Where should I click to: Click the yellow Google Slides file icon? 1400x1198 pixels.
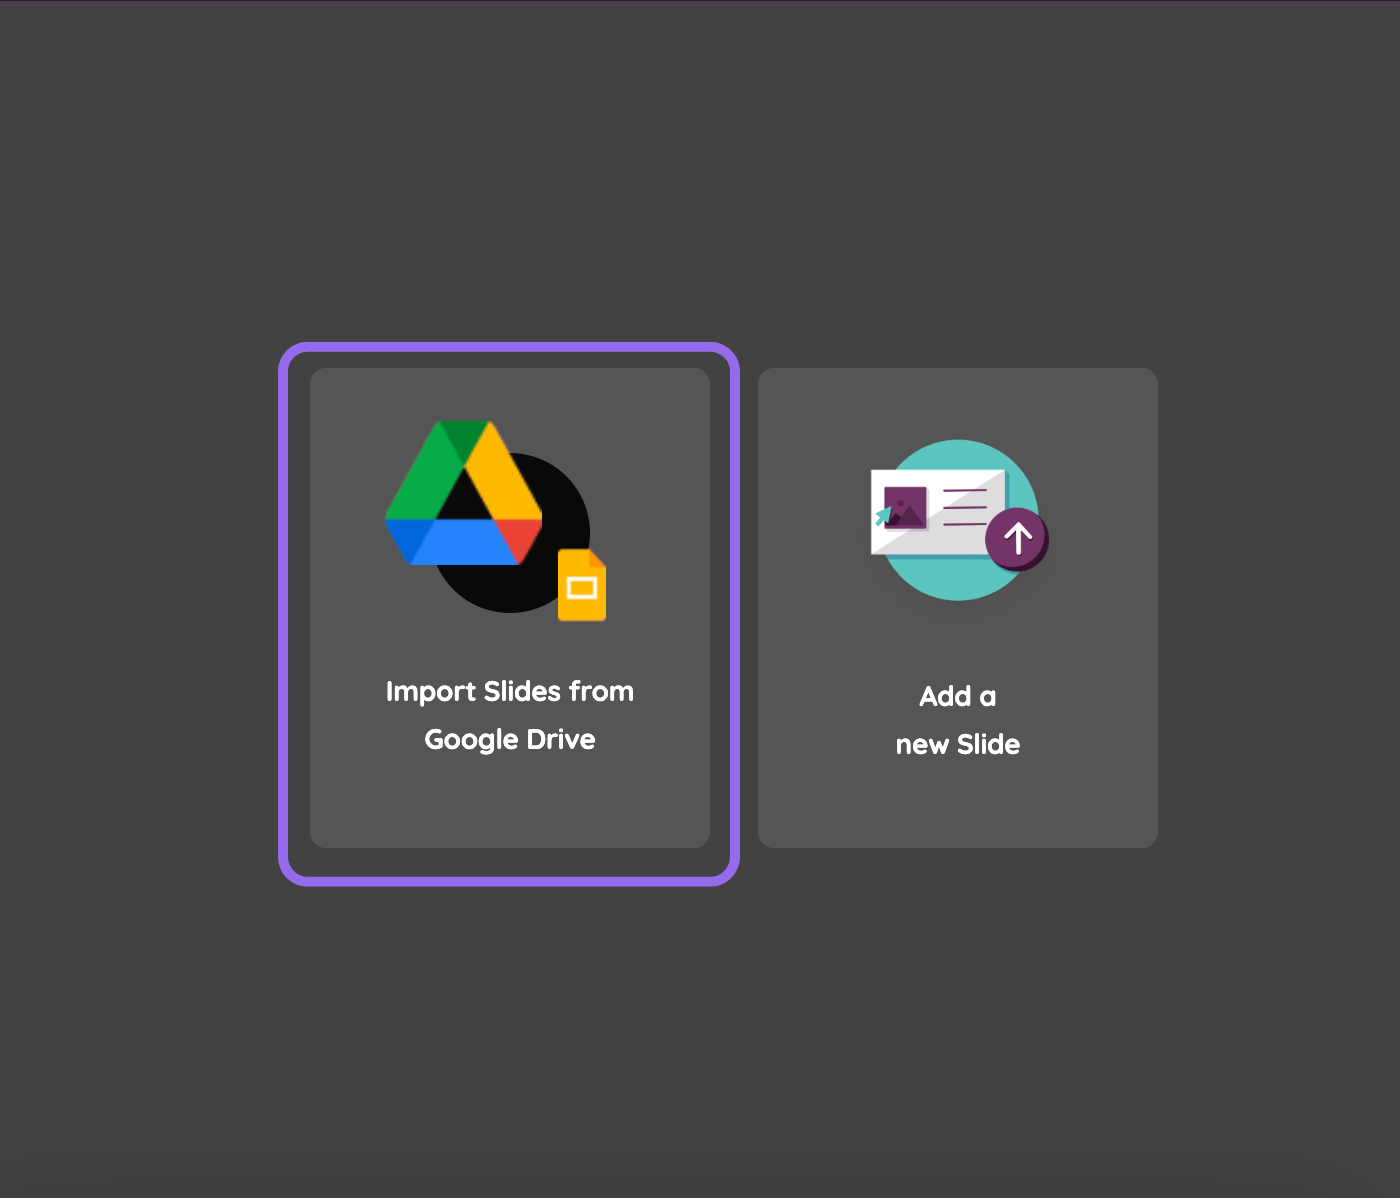(582, 585)
